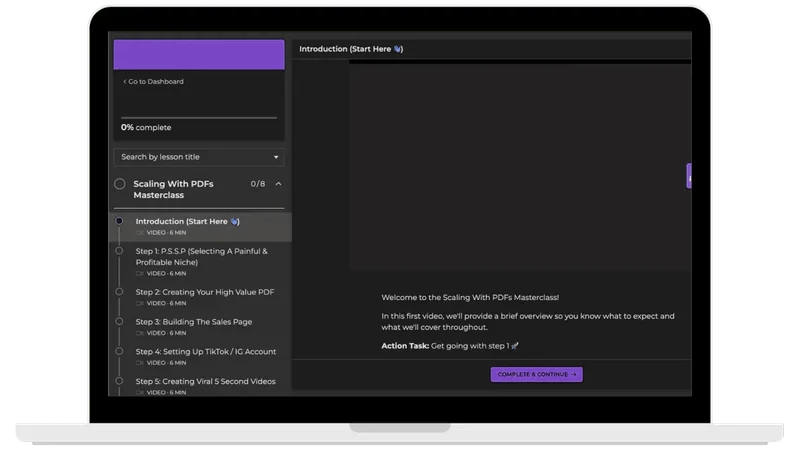Select the Introduction lesson progress circle
800x450 pixels.
pyautogui.click(x=119, y=221)
